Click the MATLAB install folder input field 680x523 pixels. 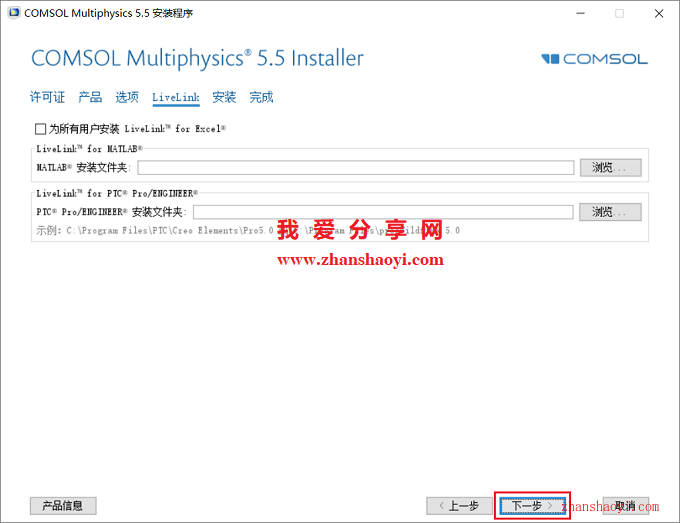tap(356, 167)
